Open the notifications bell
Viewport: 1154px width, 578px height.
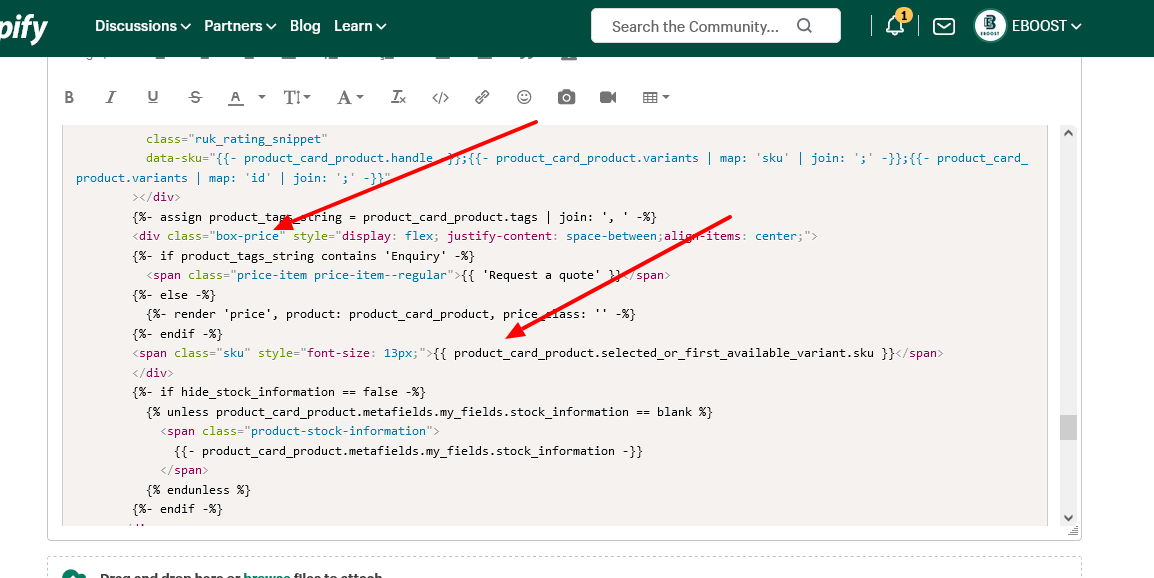click(895, 27)
